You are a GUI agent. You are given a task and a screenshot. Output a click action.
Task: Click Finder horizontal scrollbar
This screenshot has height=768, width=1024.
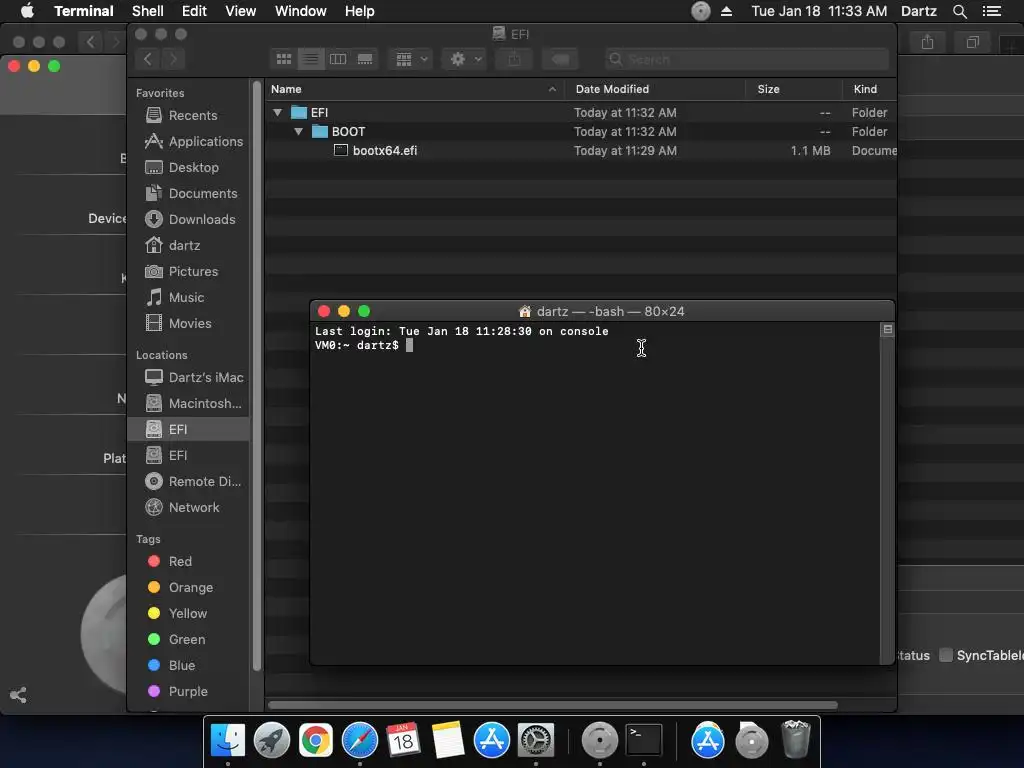pos(552,705)
